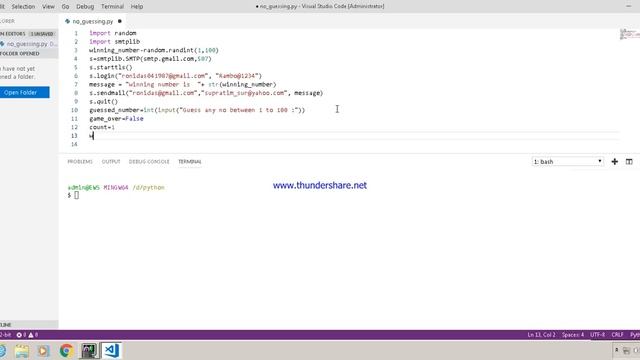Click 'import smtplib' on line 2
This screenshot has width=640, height=360.
pyautogui.click(x=115, y=42)
